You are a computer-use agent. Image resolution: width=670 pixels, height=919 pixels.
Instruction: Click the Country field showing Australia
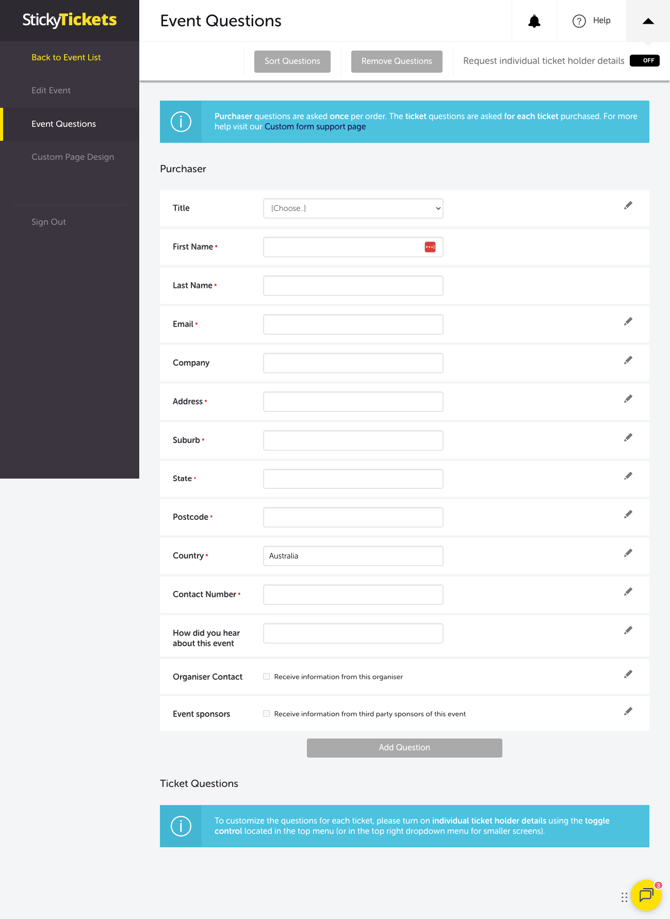coord(353,556)
